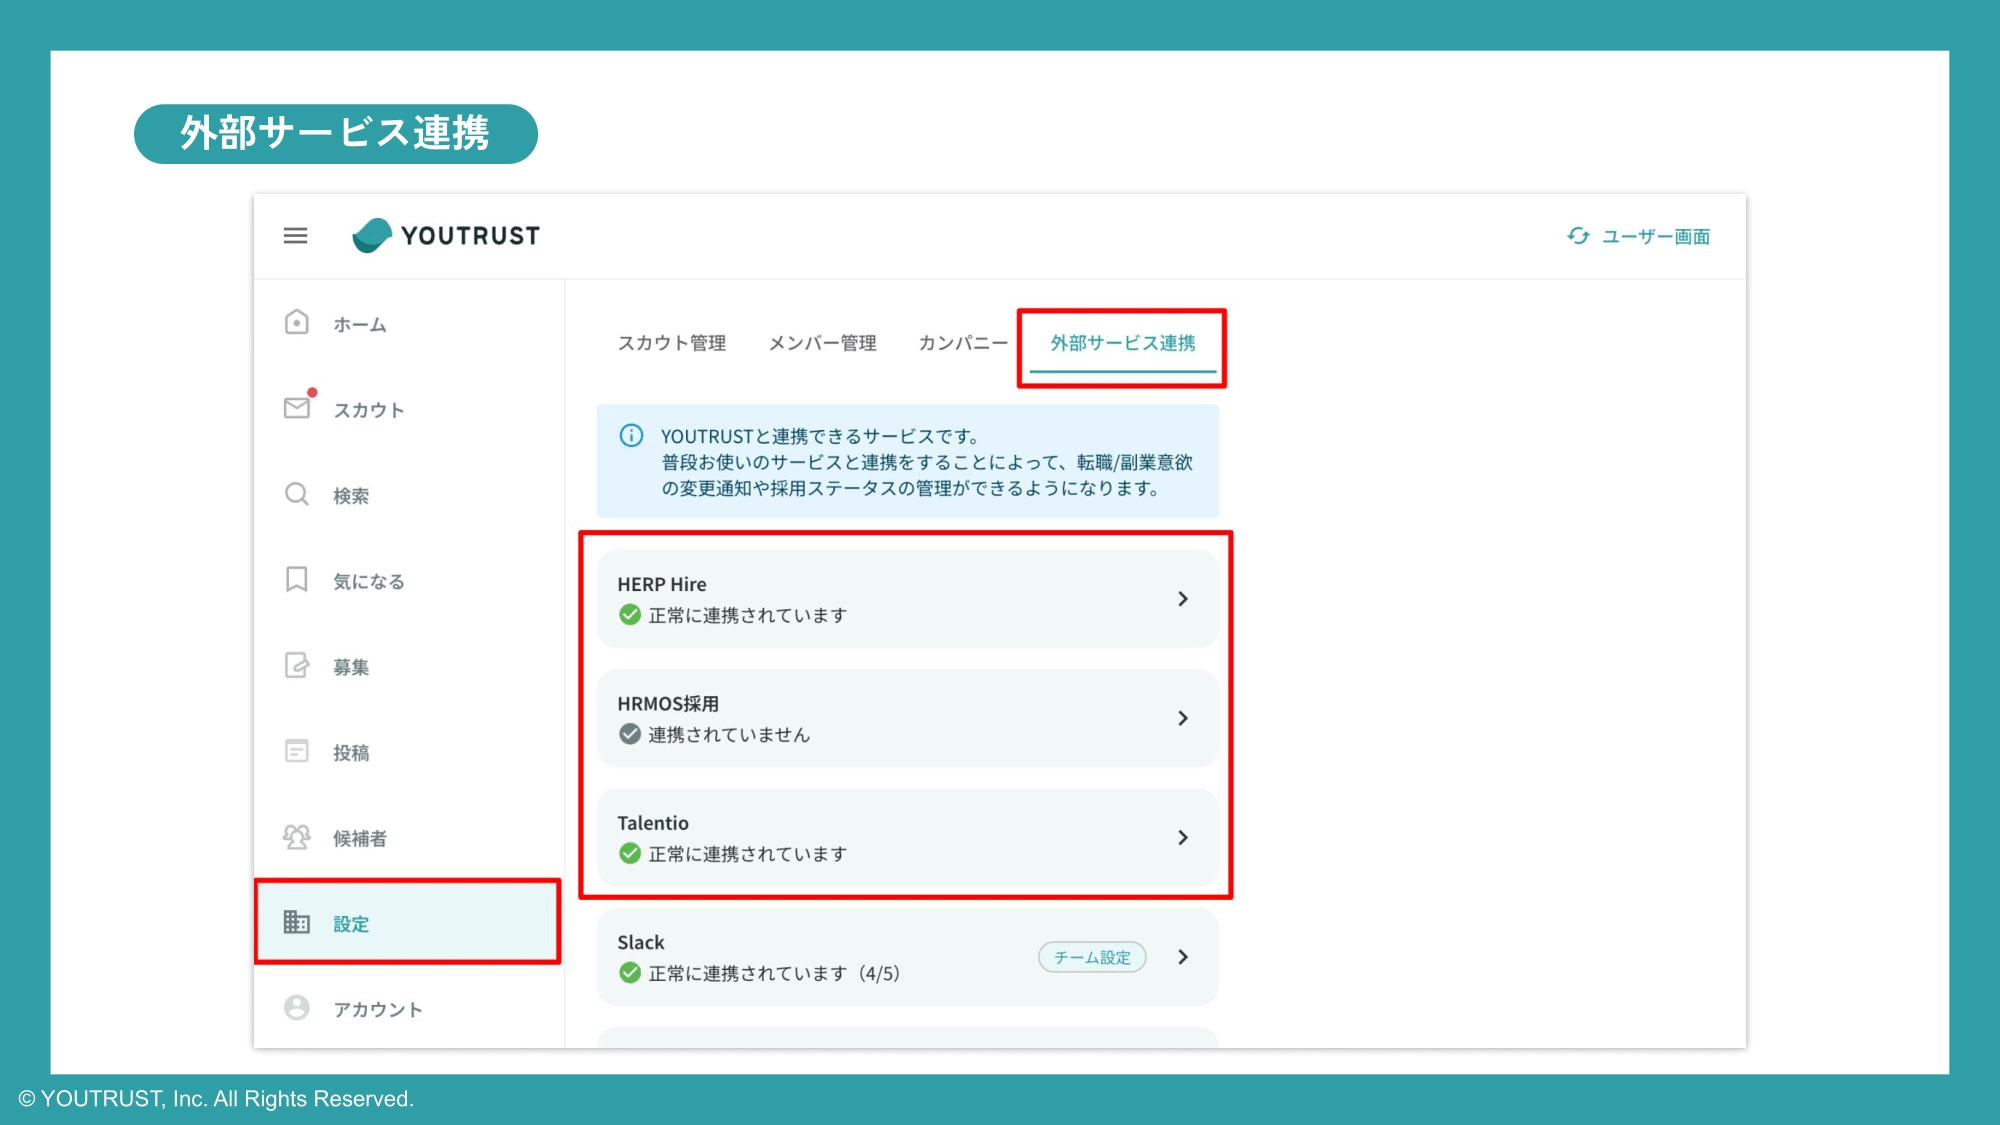Viewport: 2000px width, 1125px height.
Task: Click the 気になる bookmark icon
Action: (x=296, y=579)
